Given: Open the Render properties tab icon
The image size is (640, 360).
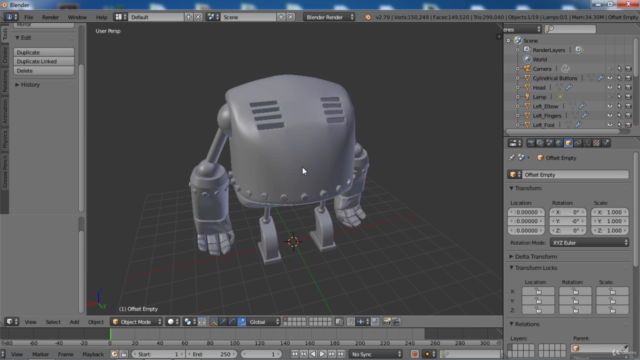Looking at the screenshot, I should 531,143.
